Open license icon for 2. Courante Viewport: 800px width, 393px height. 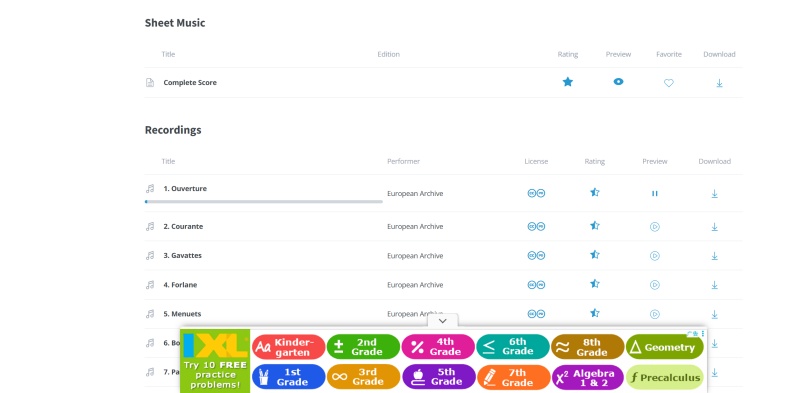(536, 227)
